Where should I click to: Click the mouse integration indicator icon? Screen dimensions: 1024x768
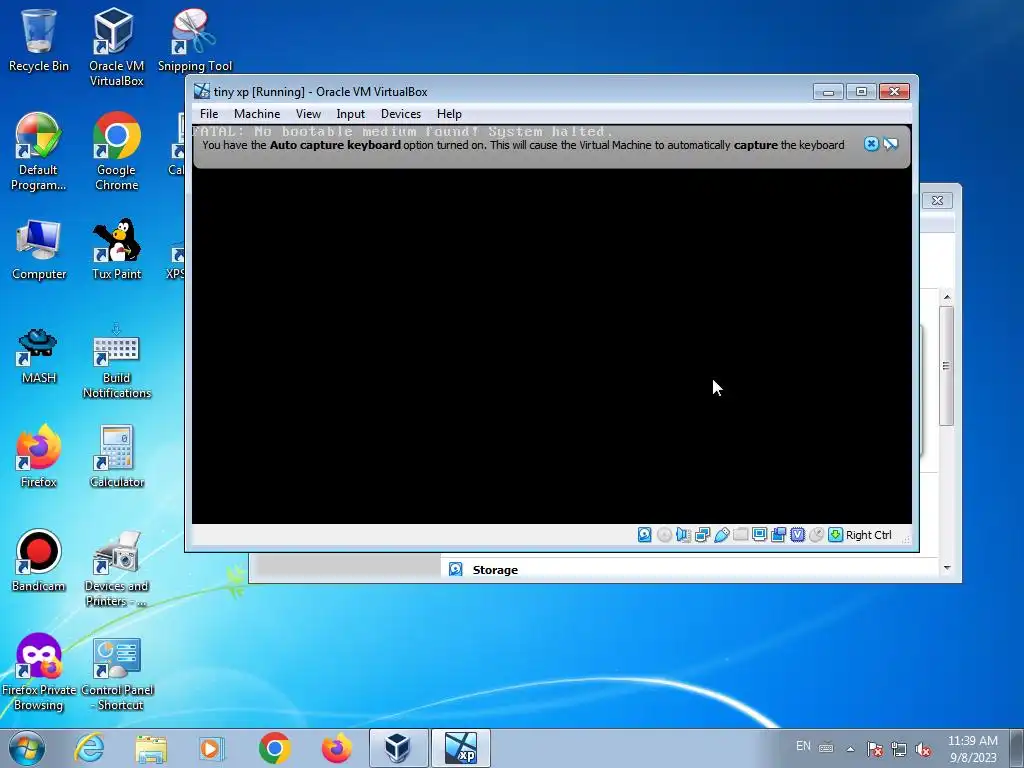coord(816,535)
